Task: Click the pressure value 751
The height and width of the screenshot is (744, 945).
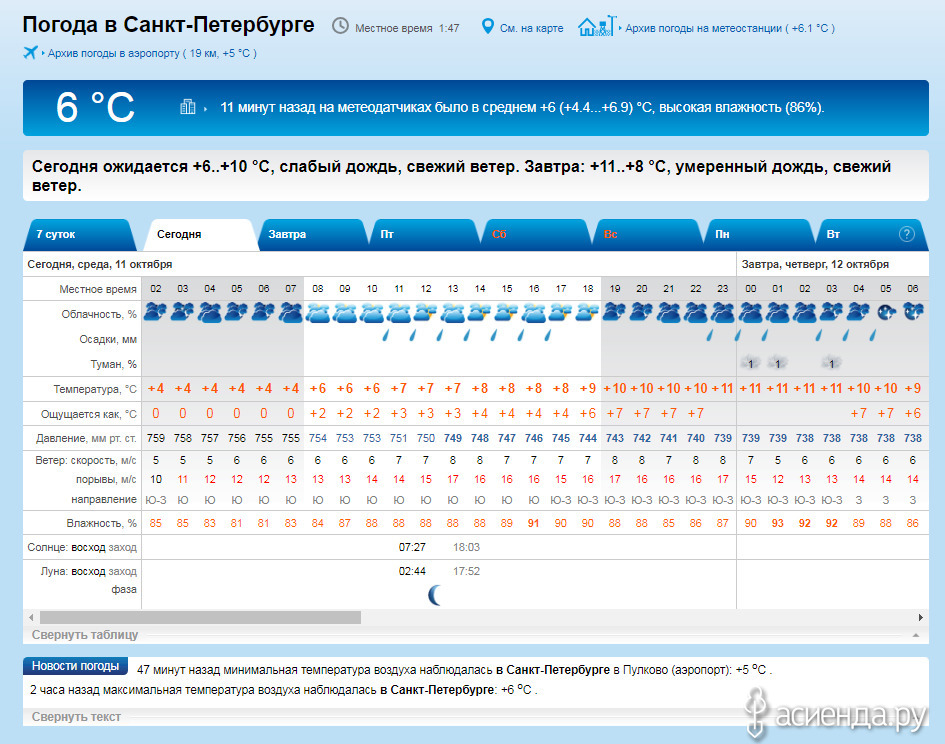Action: pos(398,438)
